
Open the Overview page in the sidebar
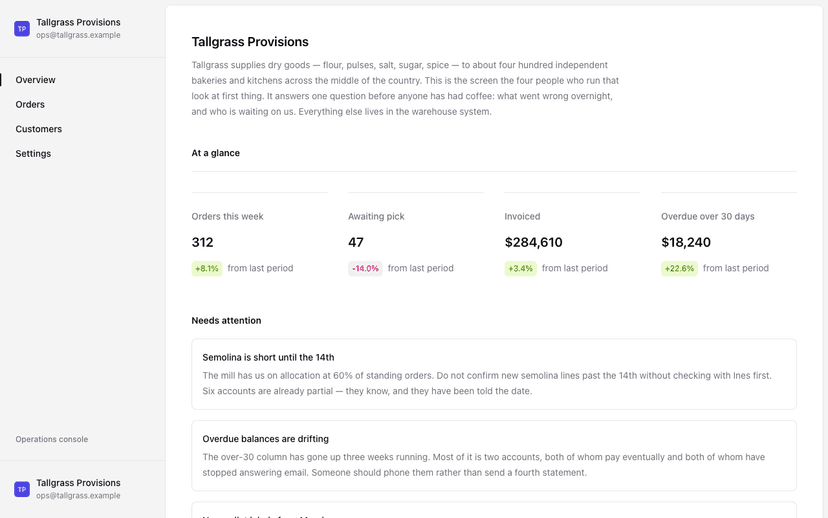(35, 80)
